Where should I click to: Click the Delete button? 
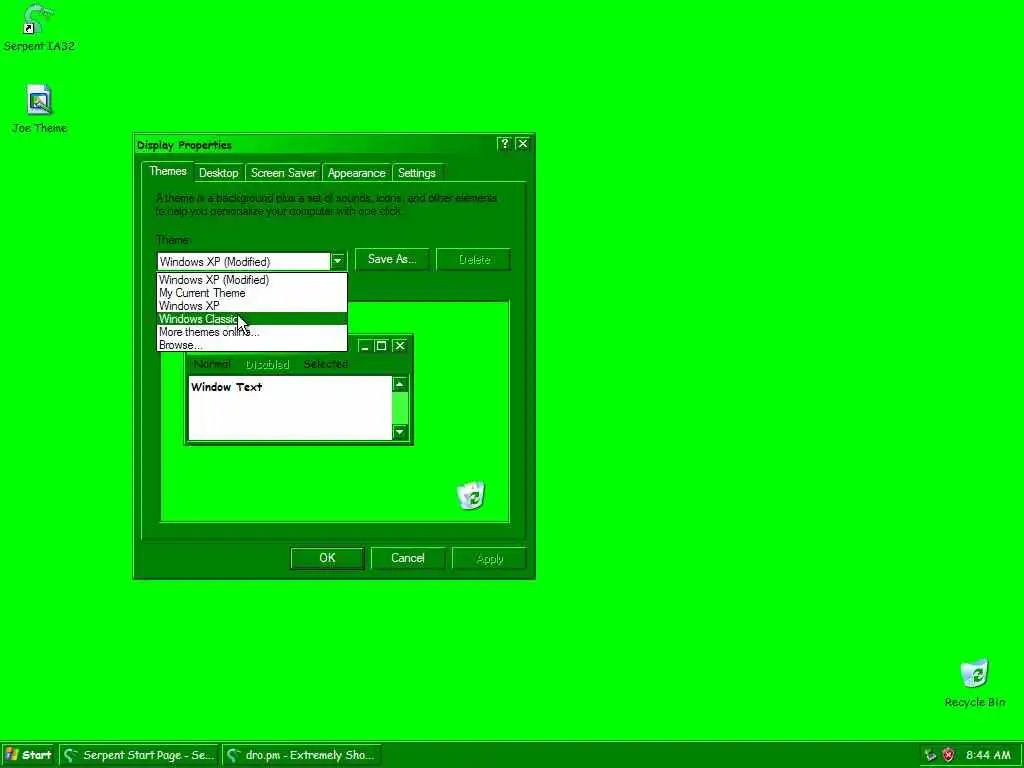tap(473, 259)
